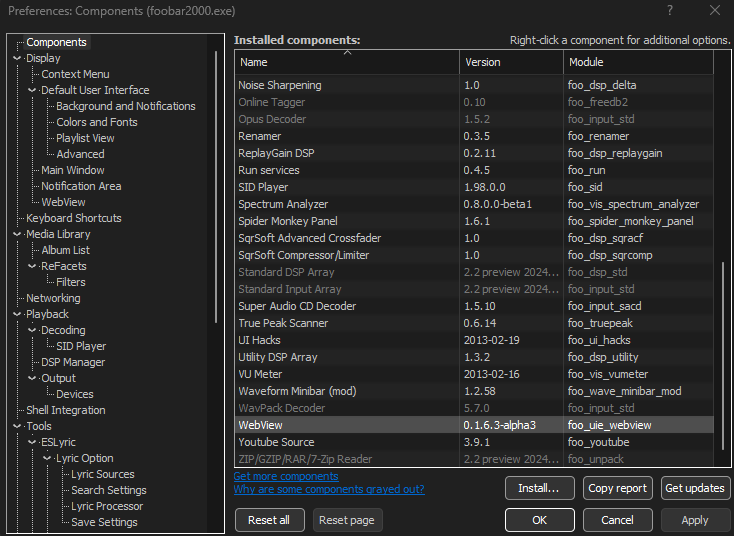Select the Spider Monkey Panel row
Viewport: 734px width, 536px height.
474,221
